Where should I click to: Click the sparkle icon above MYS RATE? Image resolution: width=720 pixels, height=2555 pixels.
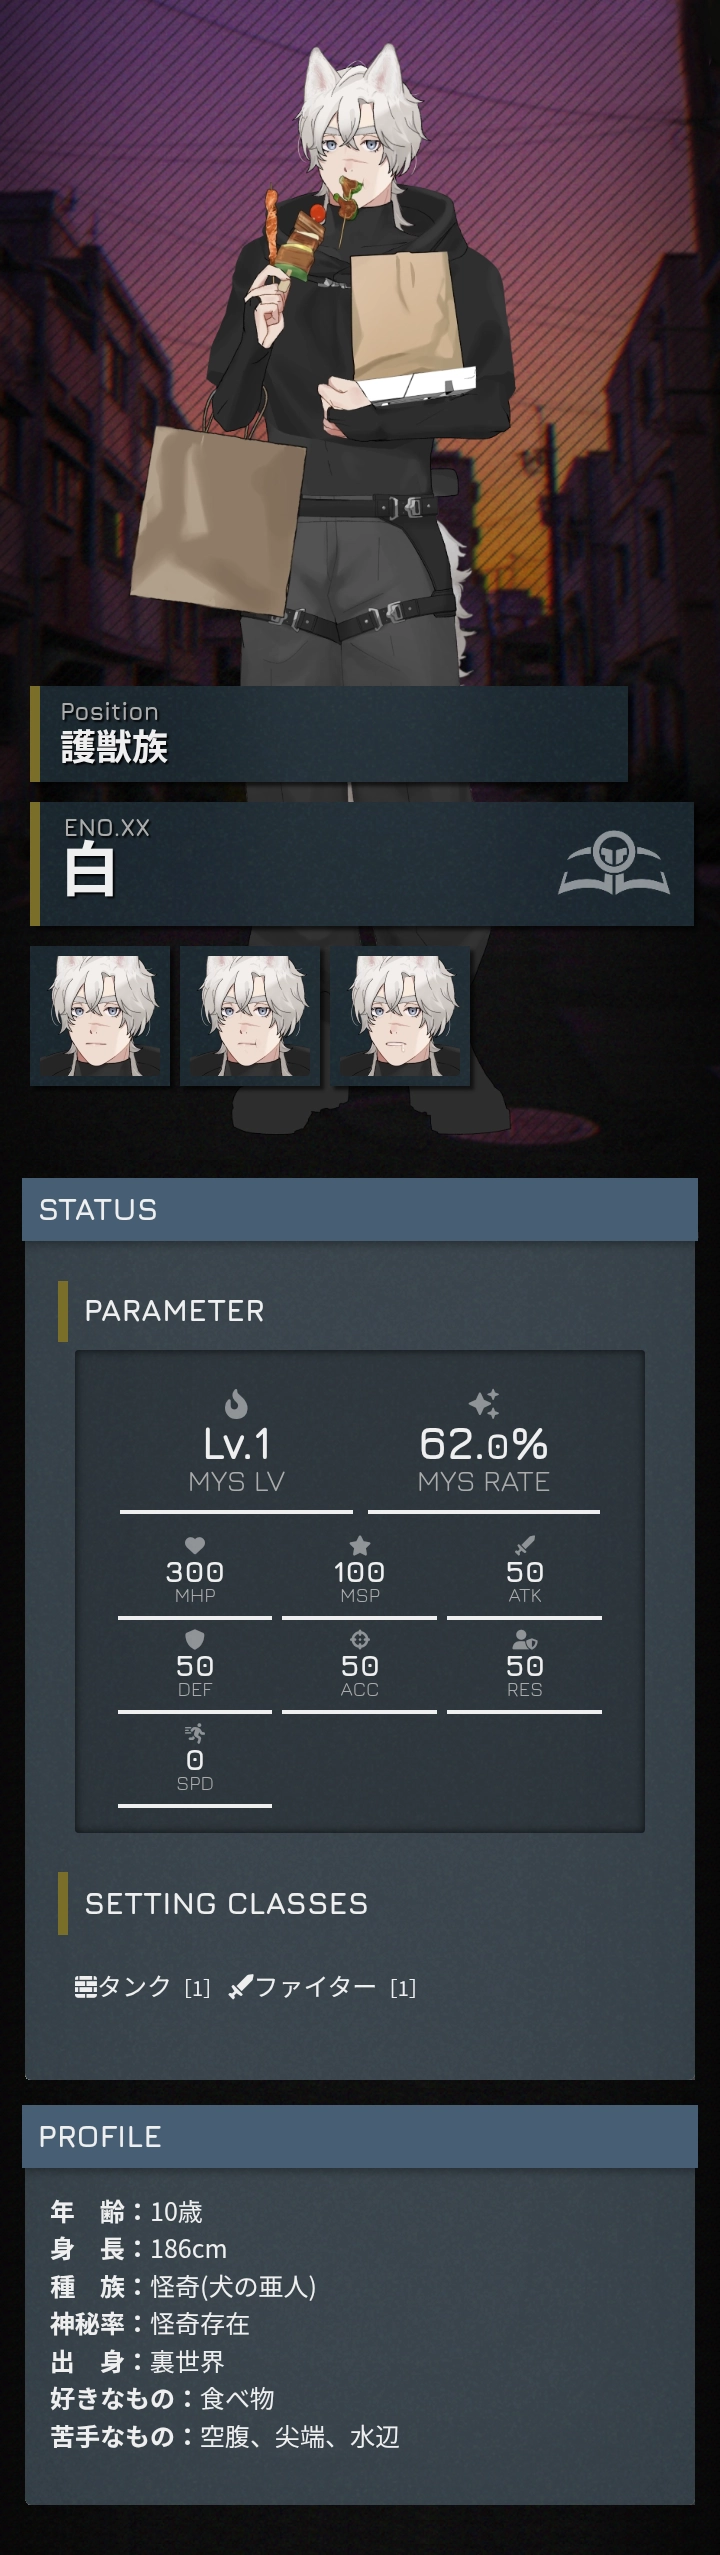(484, 1404)
